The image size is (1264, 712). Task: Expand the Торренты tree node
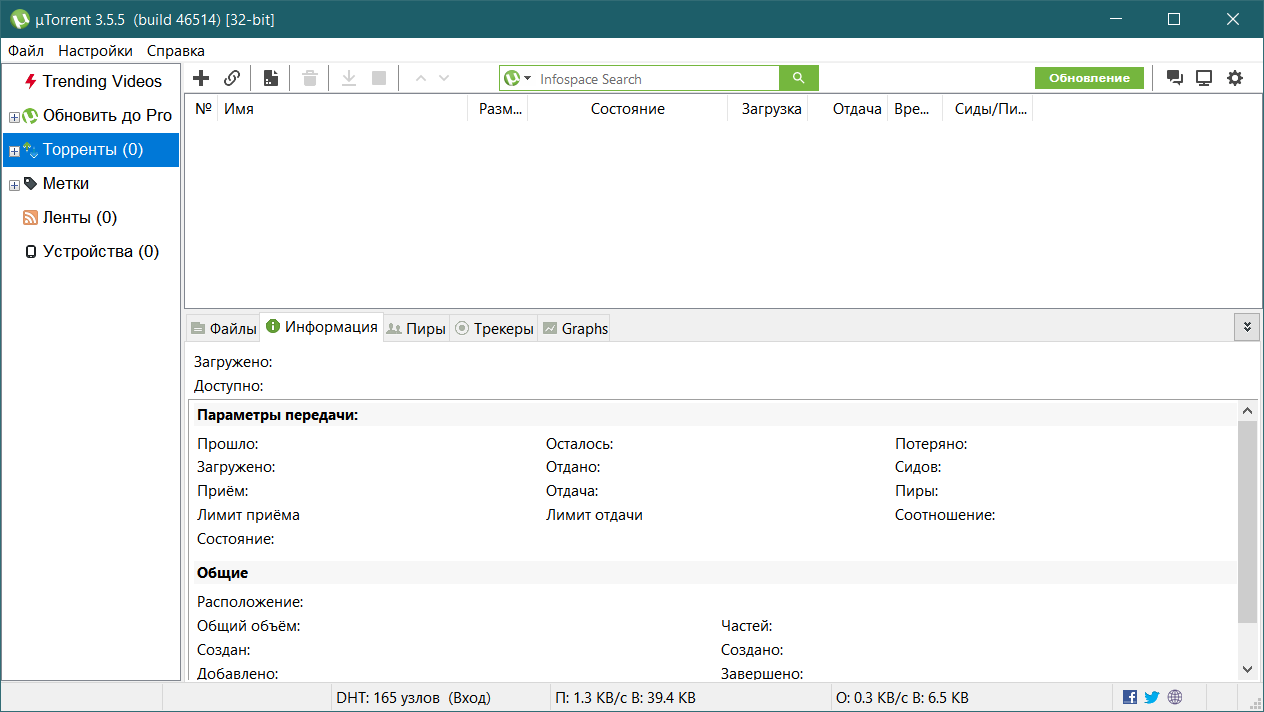(14, 151)
